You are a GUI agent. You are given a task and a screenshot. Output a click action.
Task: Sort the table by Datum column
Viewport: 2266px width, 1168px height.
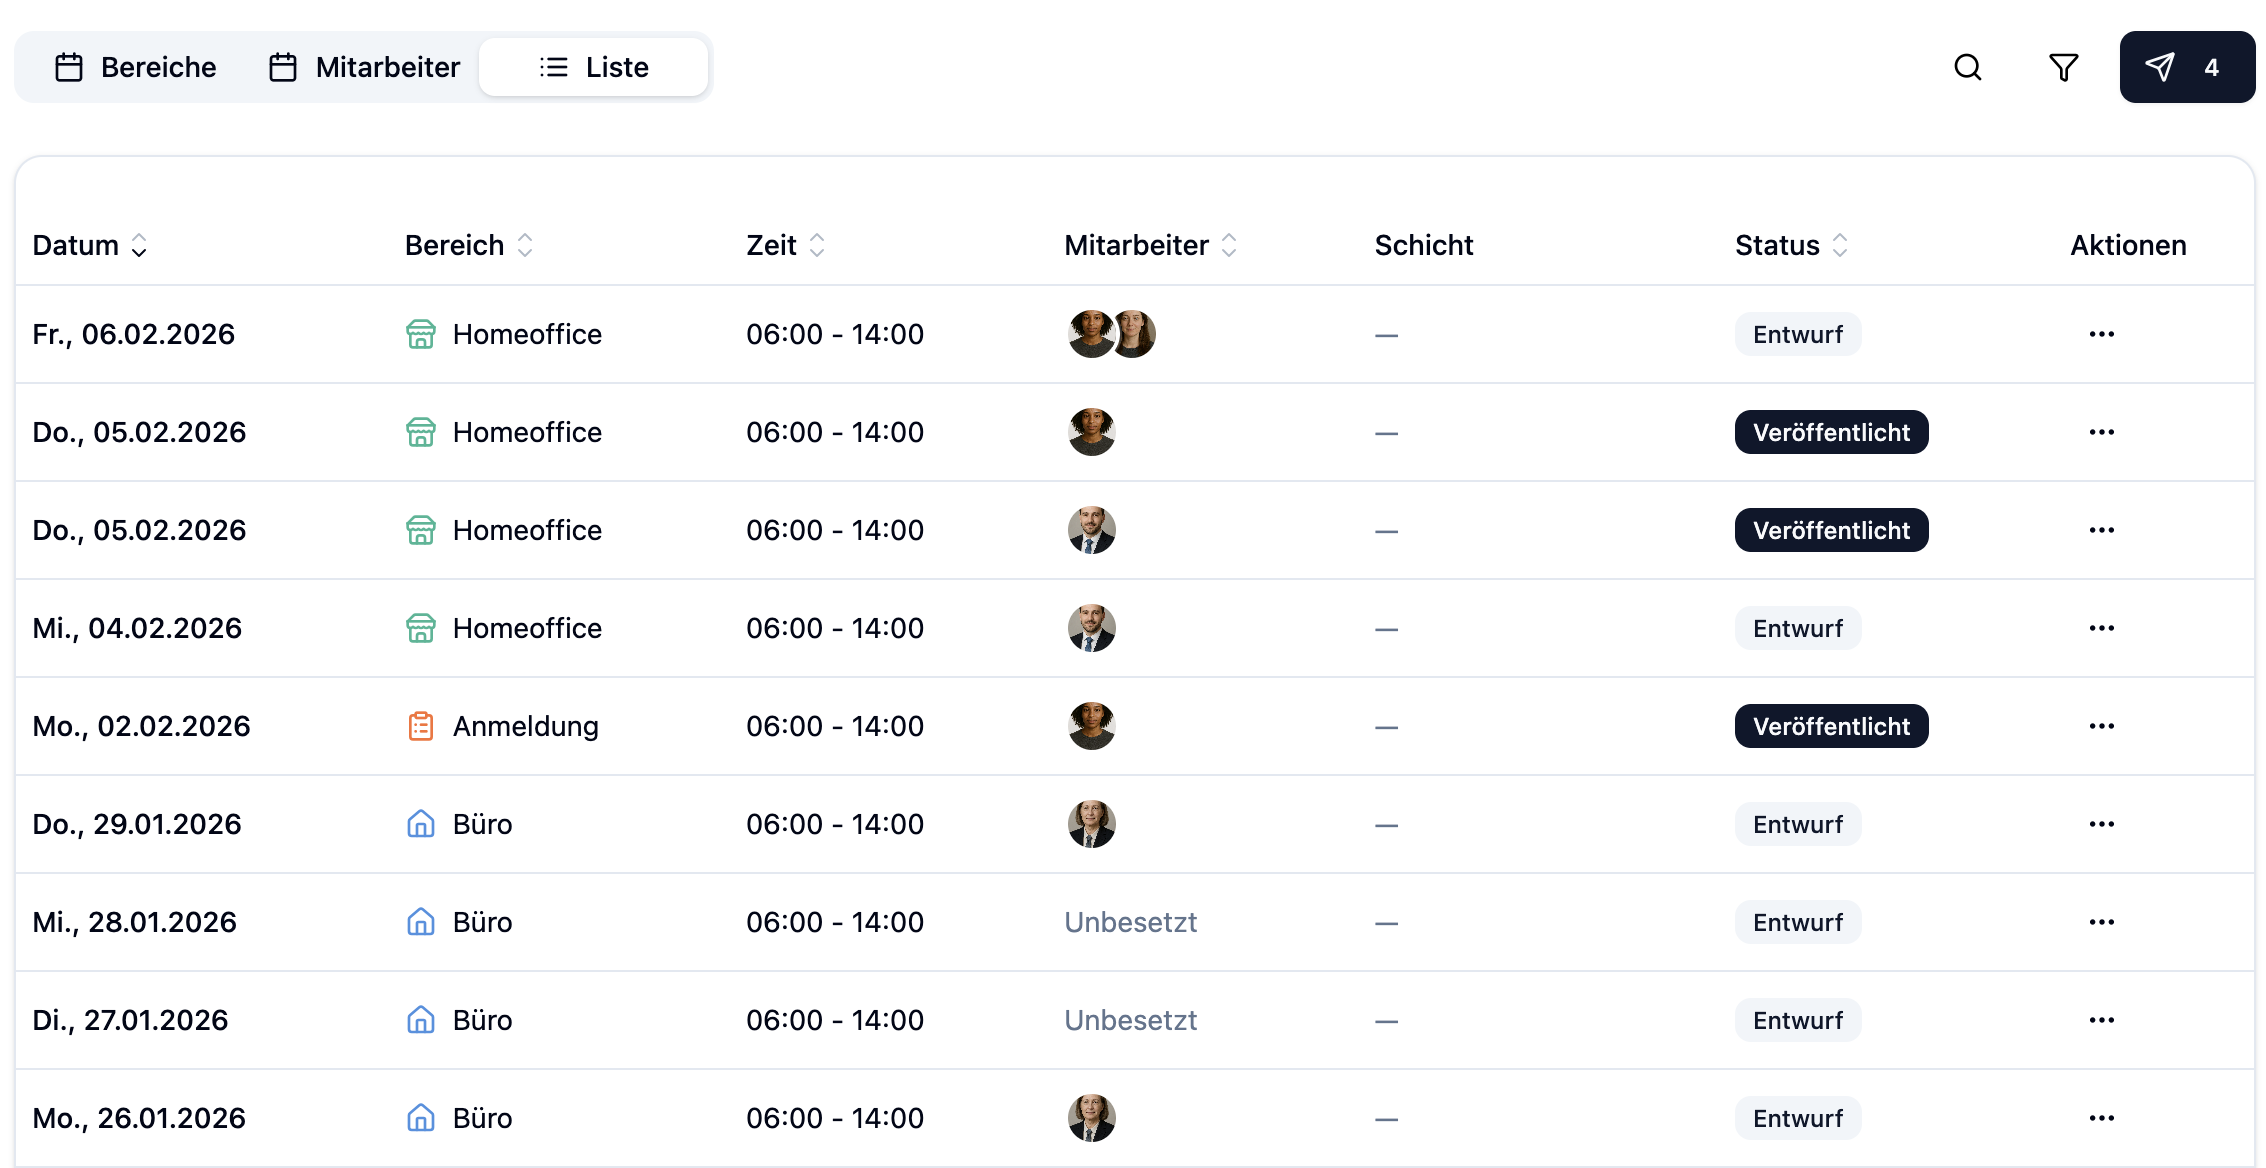click(x=90, y=245)
